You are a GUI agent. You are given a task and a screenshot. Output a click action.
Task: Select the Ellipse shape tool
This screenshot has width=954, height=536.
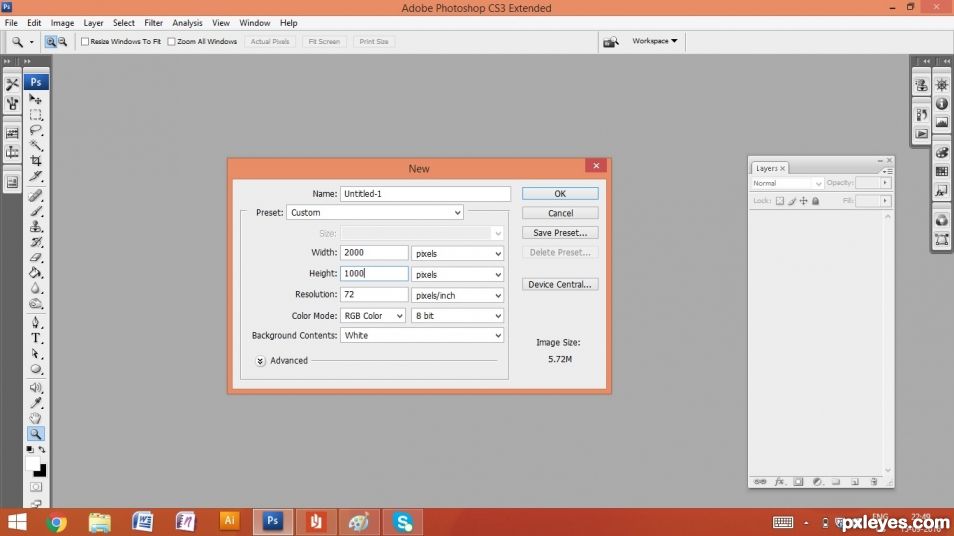[35, 369]
